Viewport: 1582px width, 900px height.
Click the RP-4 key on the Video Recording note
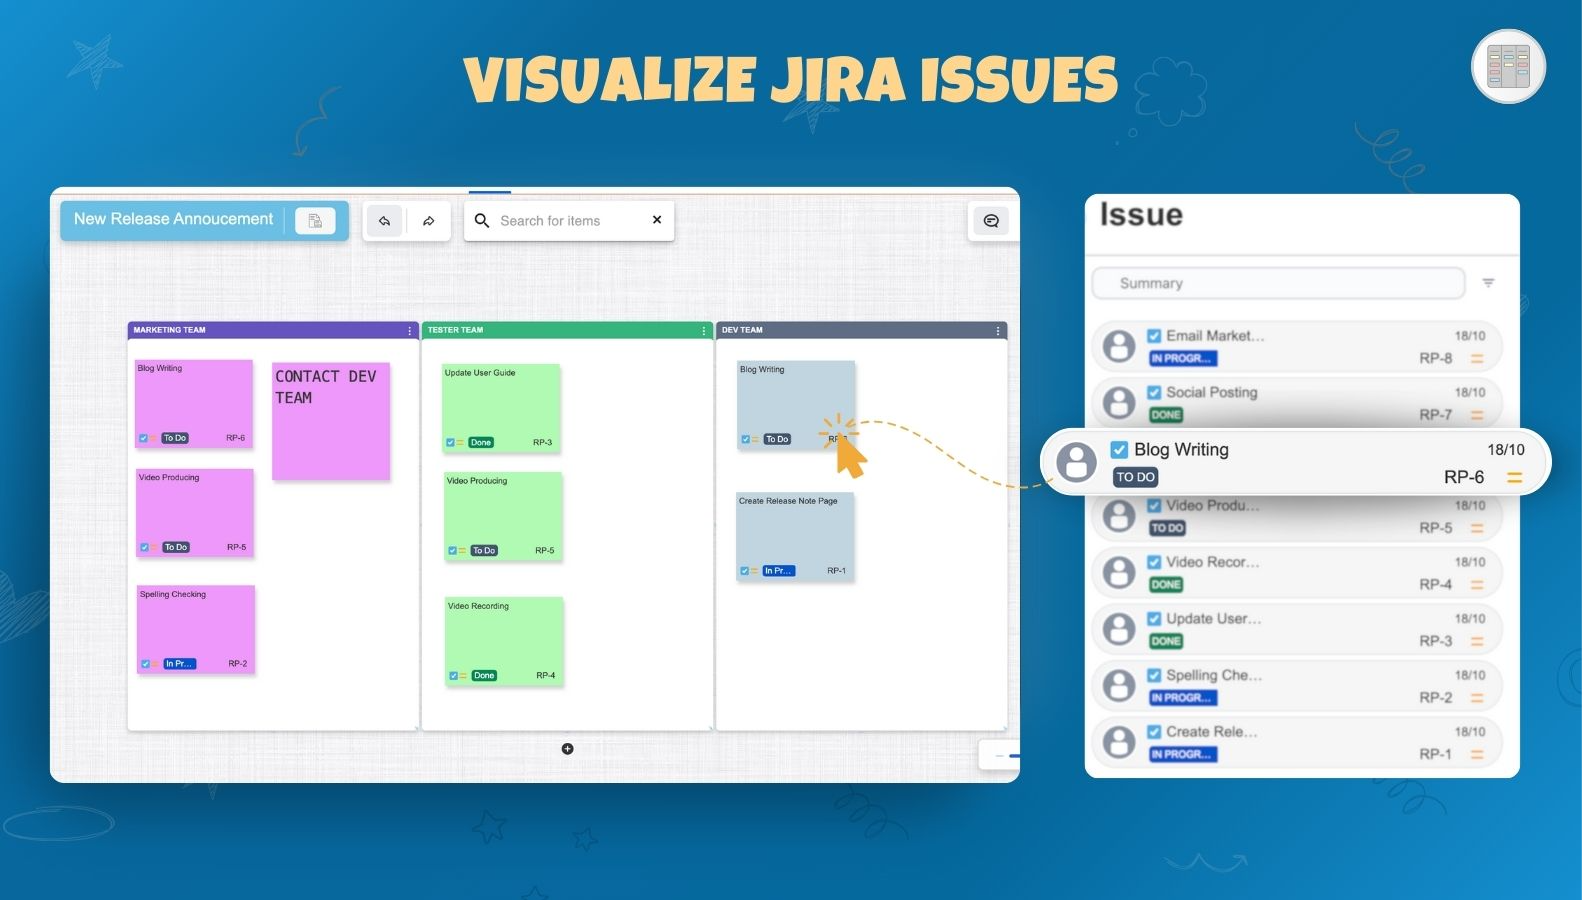pos(545,676)
